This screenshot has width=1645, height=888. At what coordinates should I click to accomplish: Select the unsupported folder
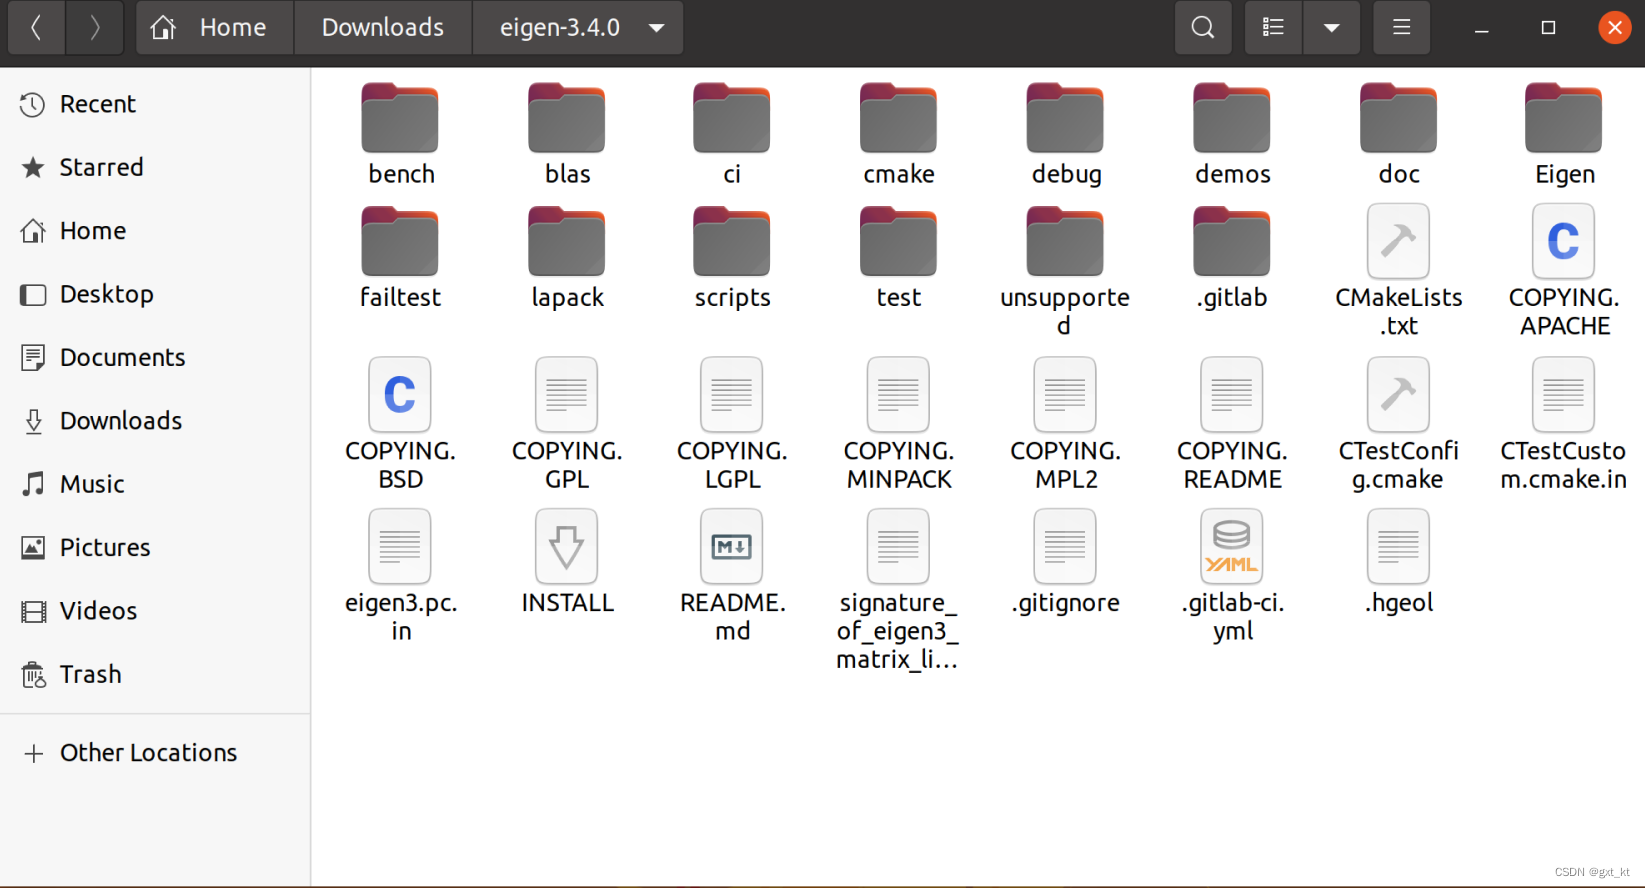[1065, 271]
